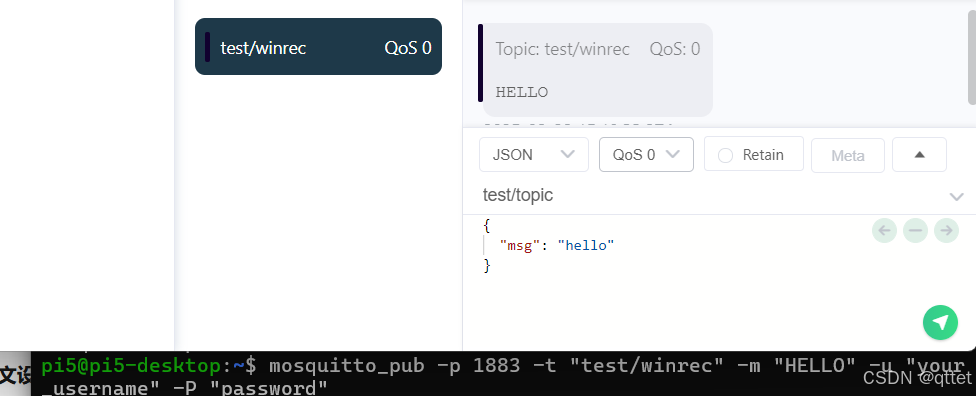This screenshot has width=976, height=396.
Task: Click the "hello" value in the payload
Action: [586, 245]
